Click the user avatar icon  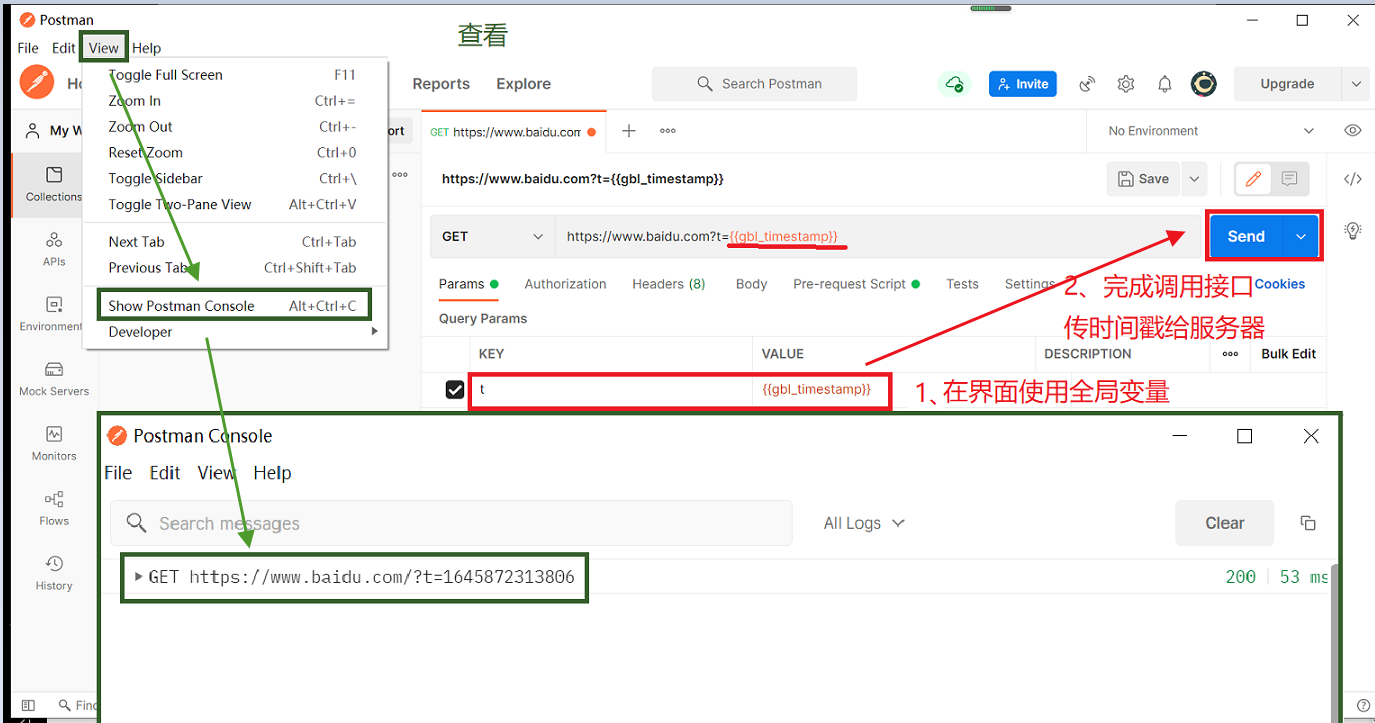pyautogui.click(x=1204, y=84)
